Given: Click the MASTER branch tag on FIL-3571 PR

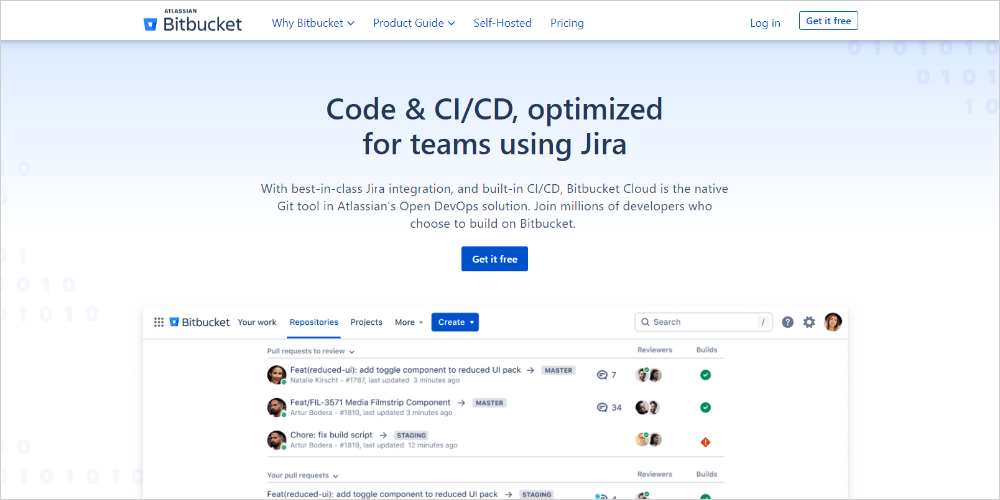Looking at the screenshot, I should [x=489, y=403].
